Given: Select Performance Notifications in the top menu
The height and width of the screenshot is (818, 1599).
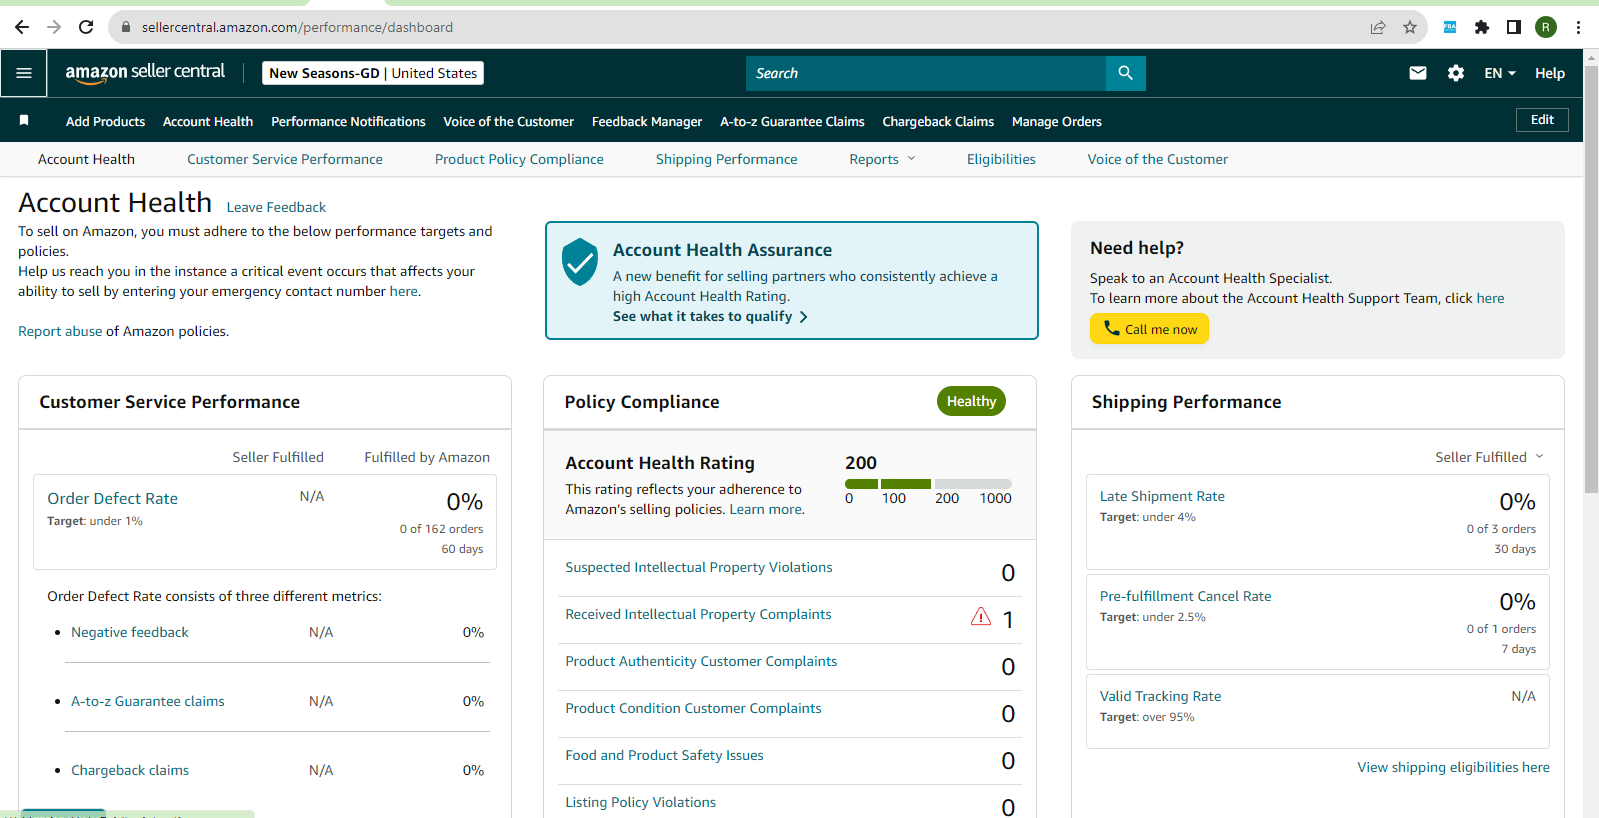Looking at the screenshot, I should pos(348,121).
